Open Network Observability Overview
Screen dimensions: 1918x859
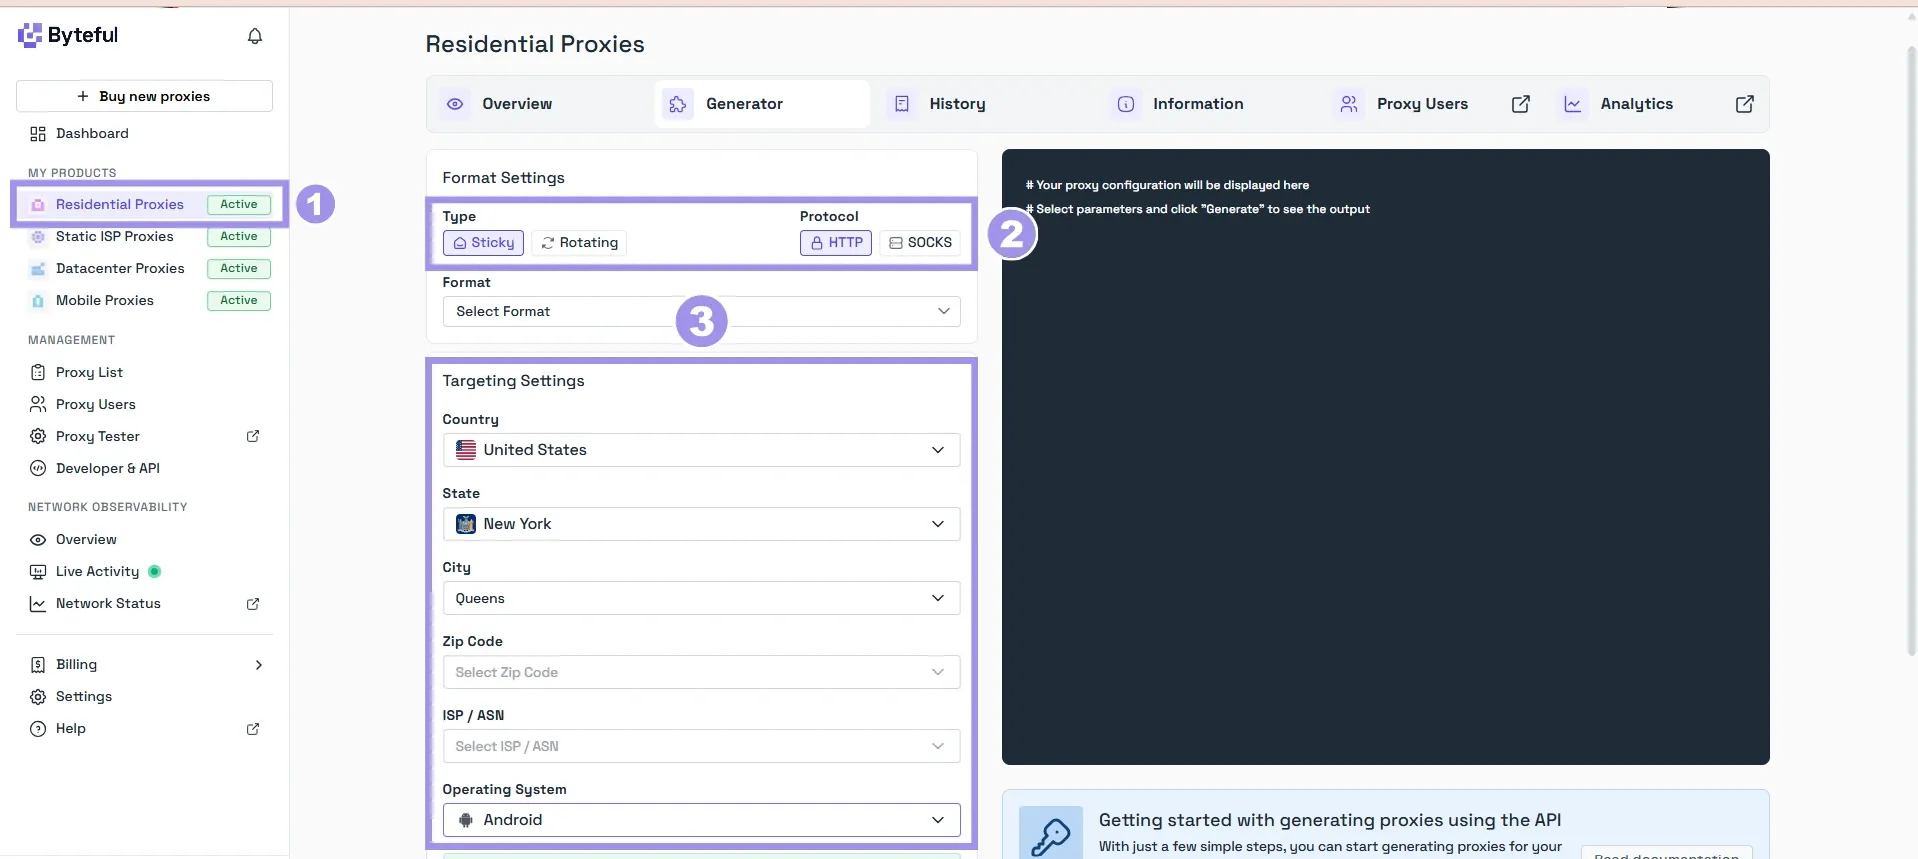click(86, 539)
